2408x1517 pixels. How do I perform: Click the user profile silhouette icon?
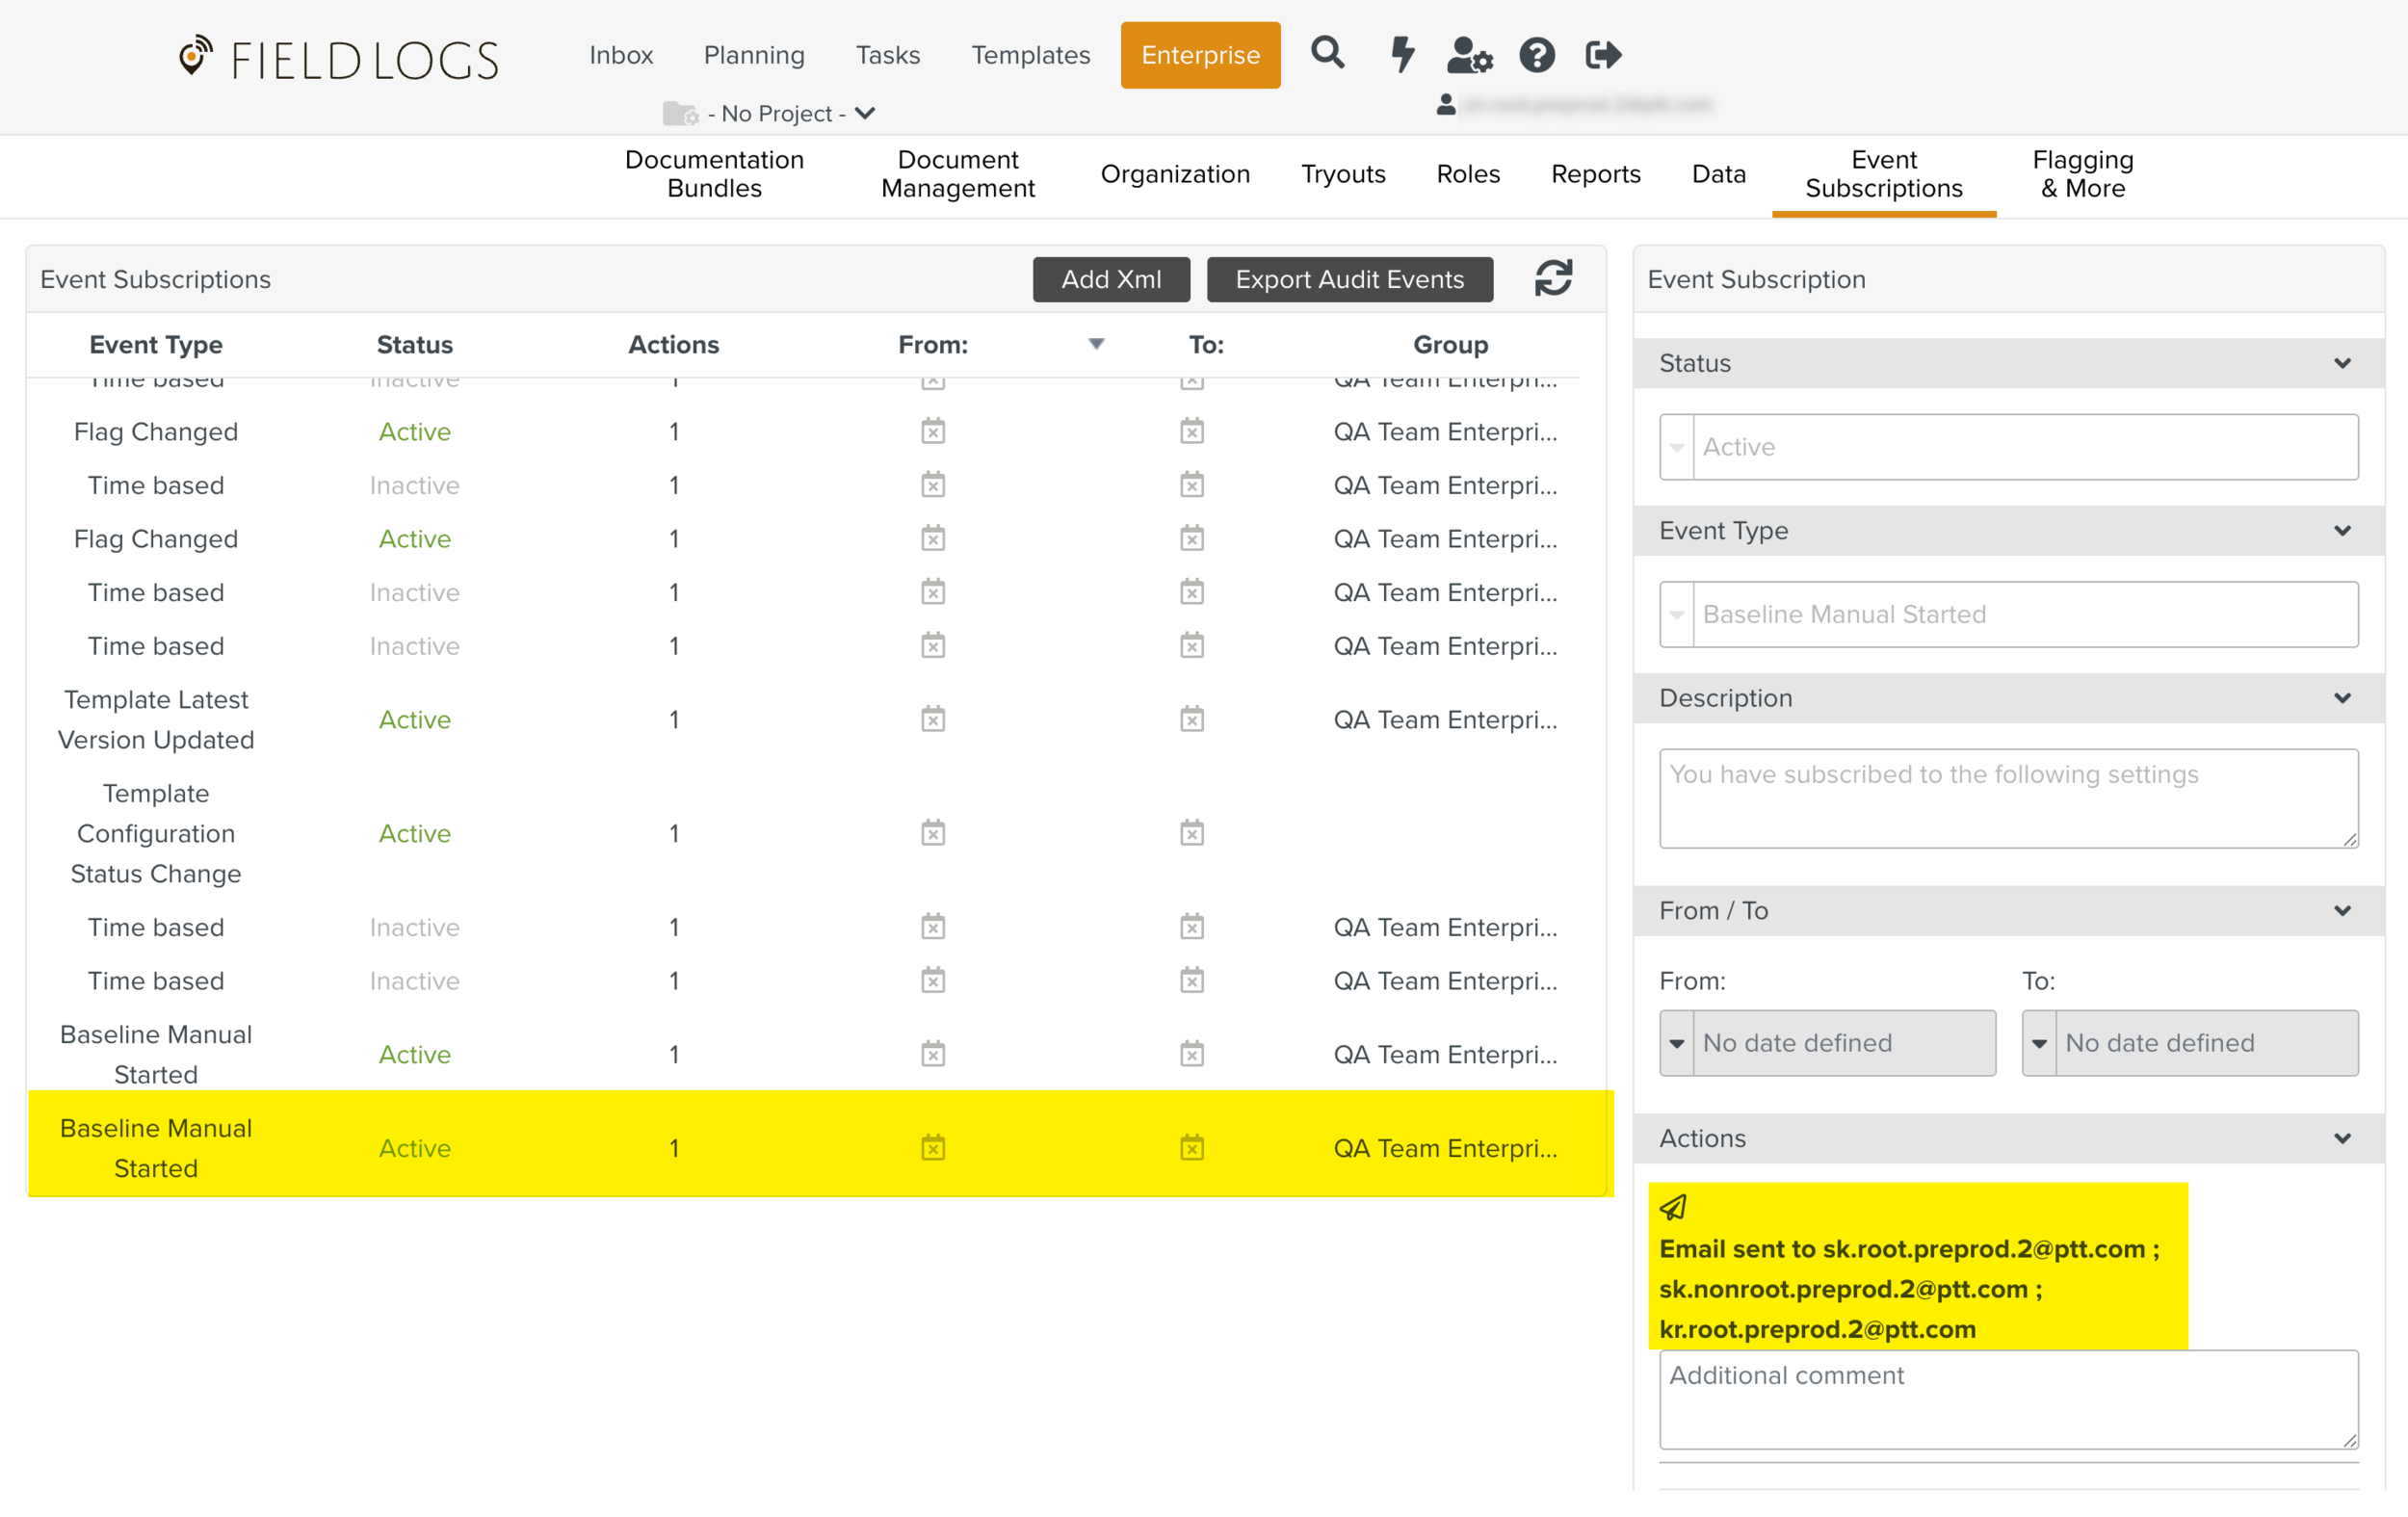point(1445,103)
